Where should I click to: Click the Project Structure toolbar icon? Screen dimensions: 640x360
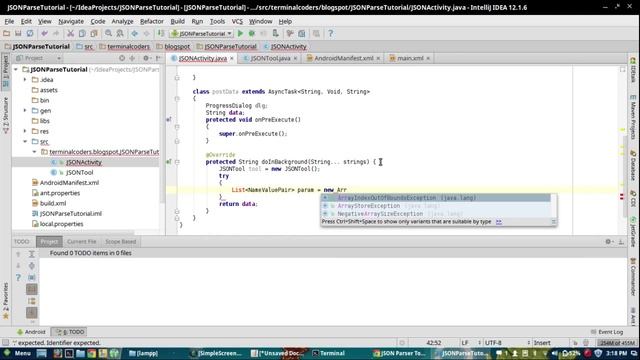click(x=302, y=33)
